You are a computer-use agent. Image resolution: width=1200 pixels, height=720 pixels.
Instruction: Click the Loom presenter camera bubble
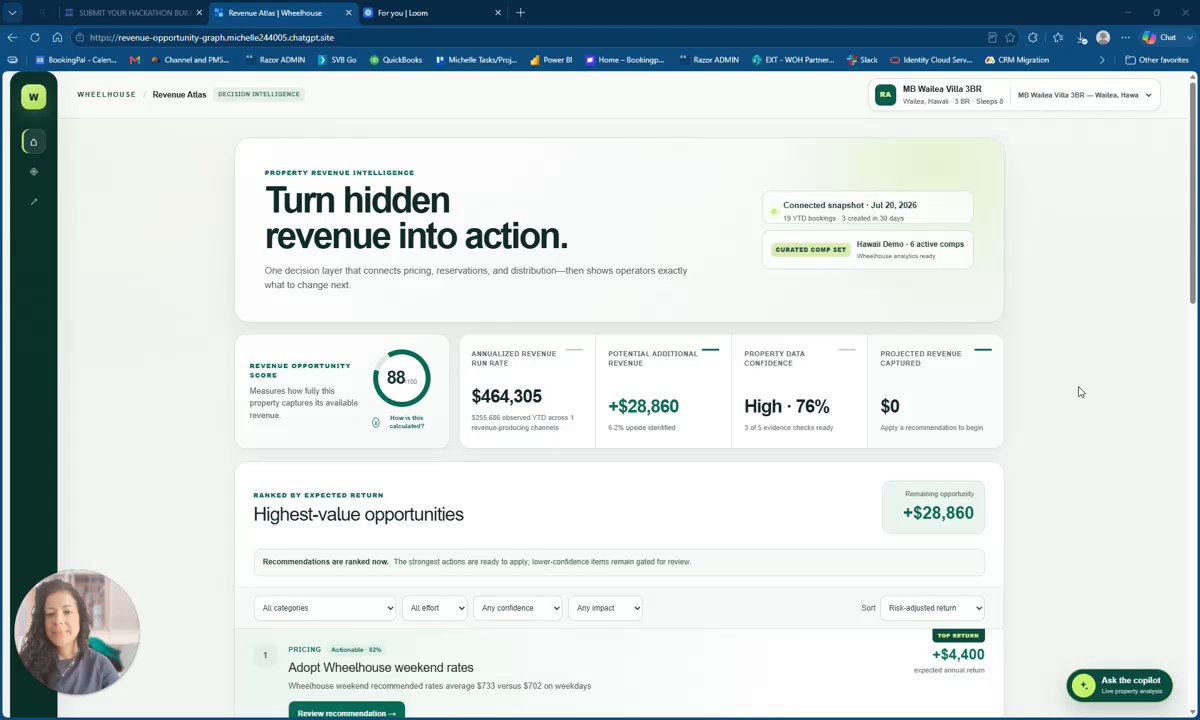(76, 632)
